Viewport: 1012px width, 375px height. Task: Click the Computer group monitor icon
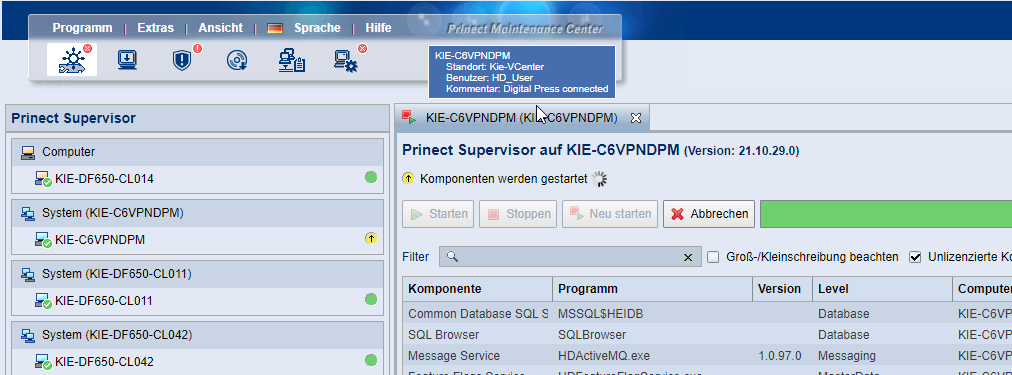[x=28, y=152]
